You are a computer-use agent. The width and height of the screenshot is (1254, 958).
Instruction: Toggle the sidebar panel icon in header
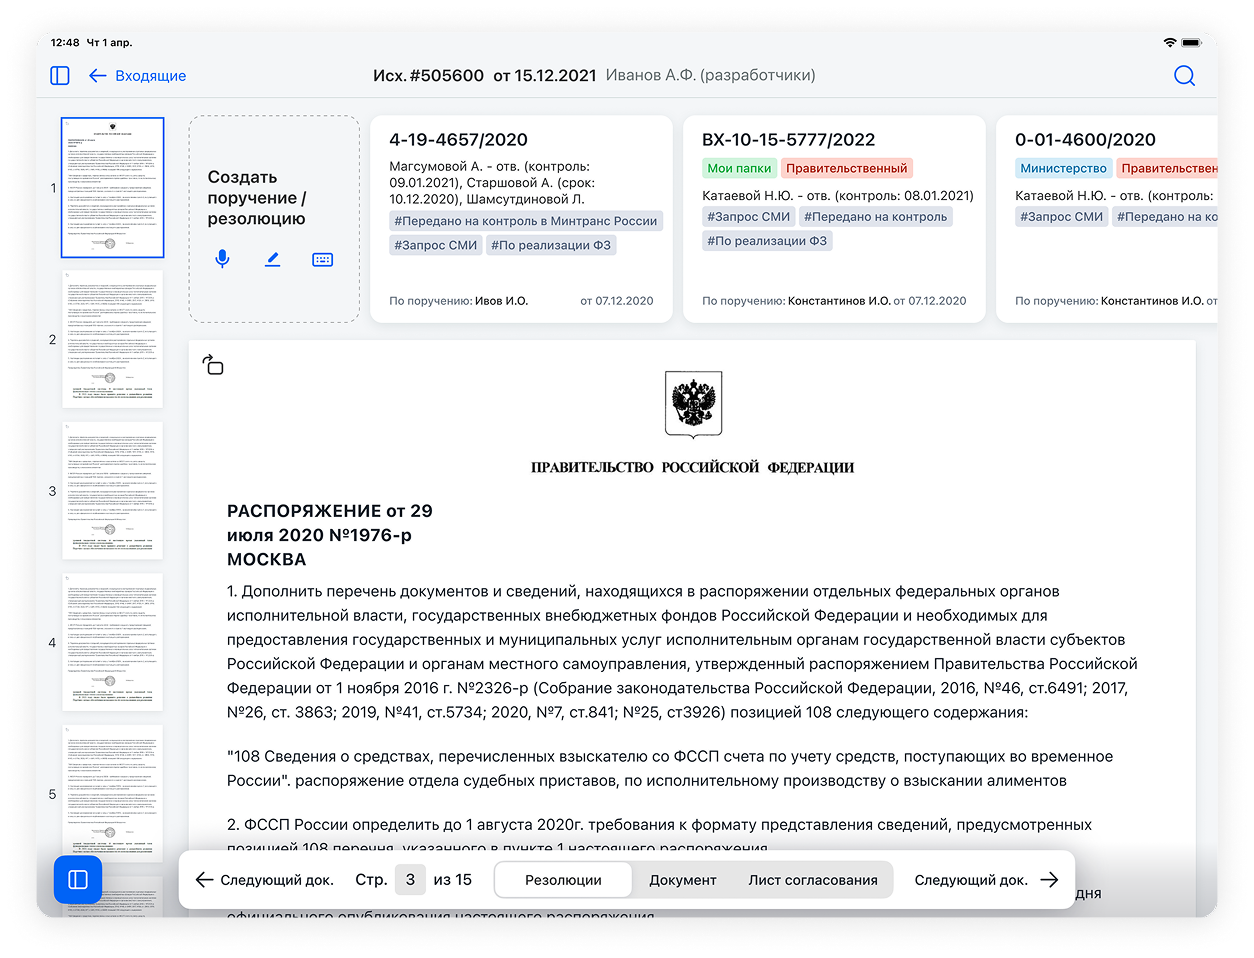60,76
